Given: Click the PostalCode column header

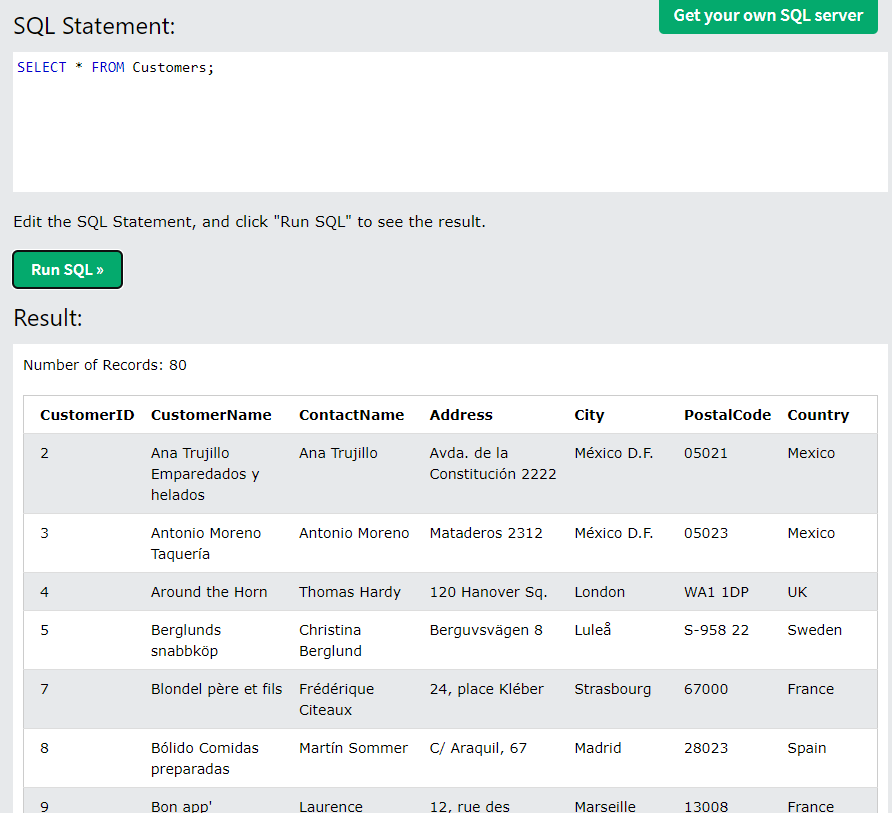Looking at the screenshot, I should [x=727, y=415].
